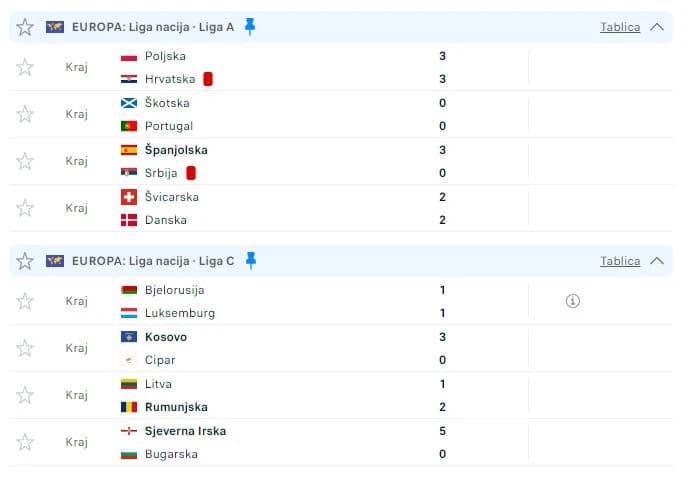Collapse the Liga A section with its chevron
The image size is (685, 477).
(x=657, y=27)
